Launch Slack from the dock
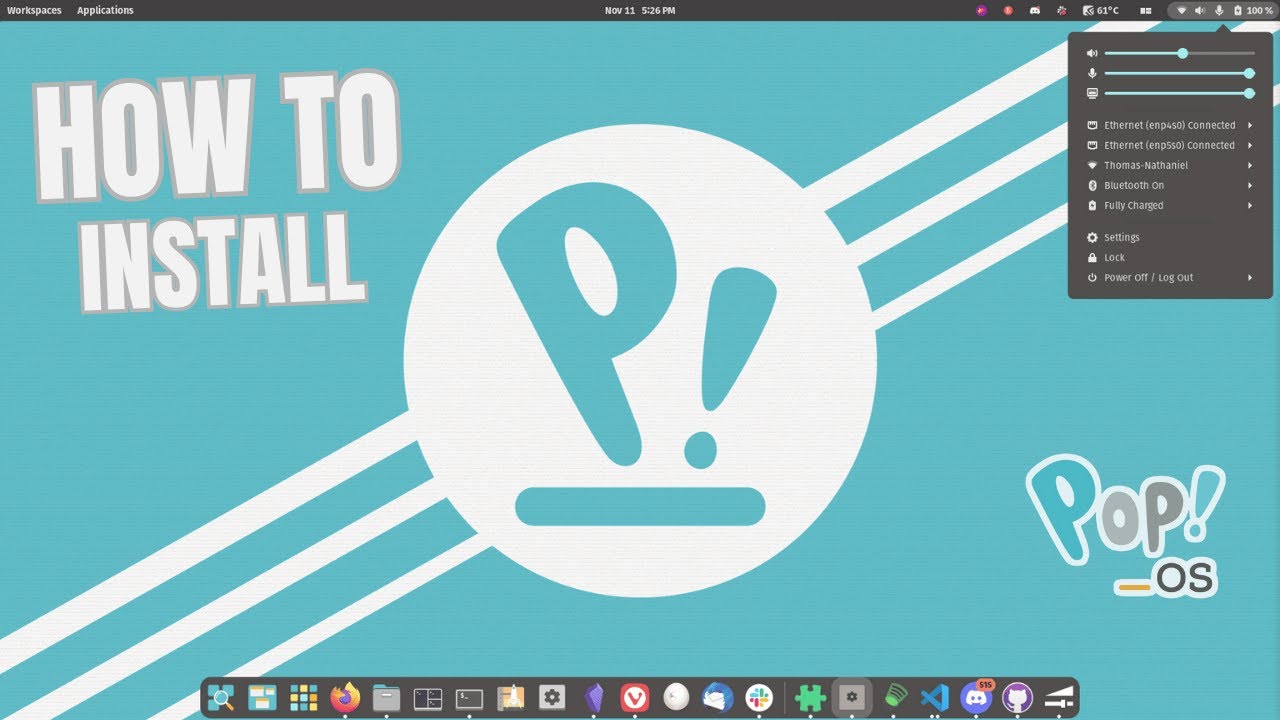This screenshot has width=1280, height=720. pyautogui.click(x=759, y=697)
